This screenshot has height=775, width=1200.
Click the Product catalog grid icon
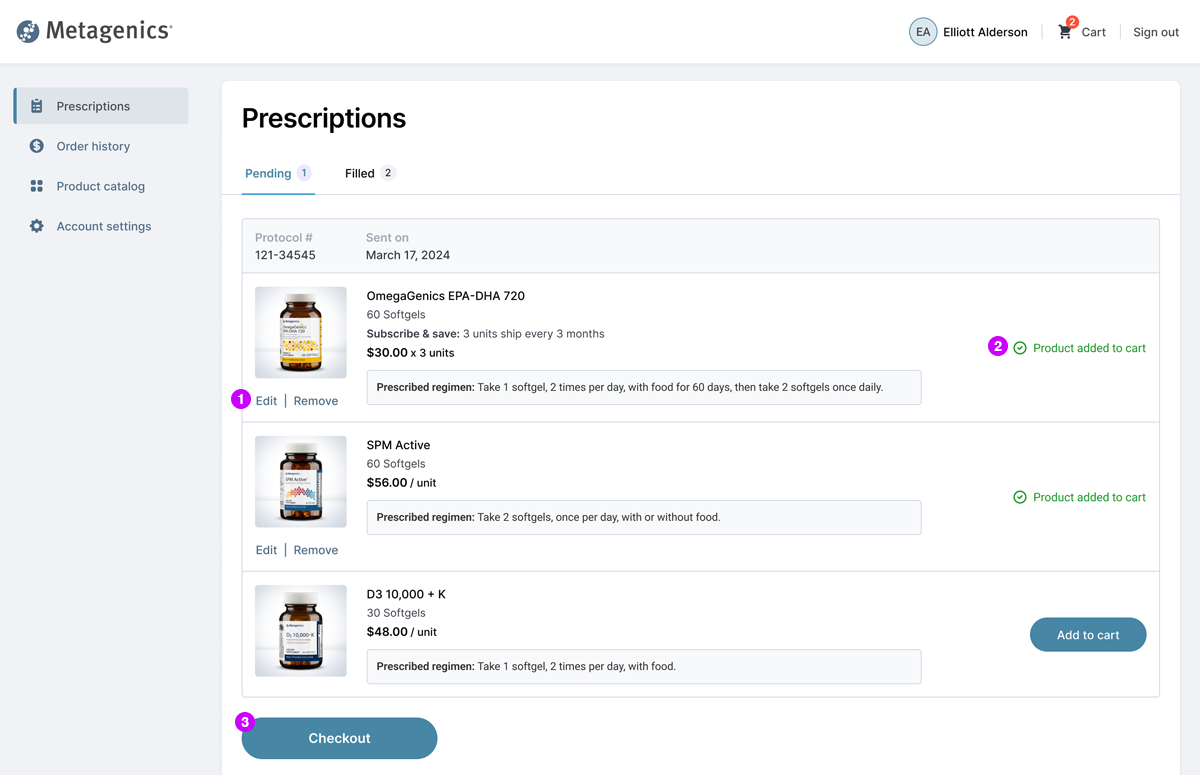37,186
